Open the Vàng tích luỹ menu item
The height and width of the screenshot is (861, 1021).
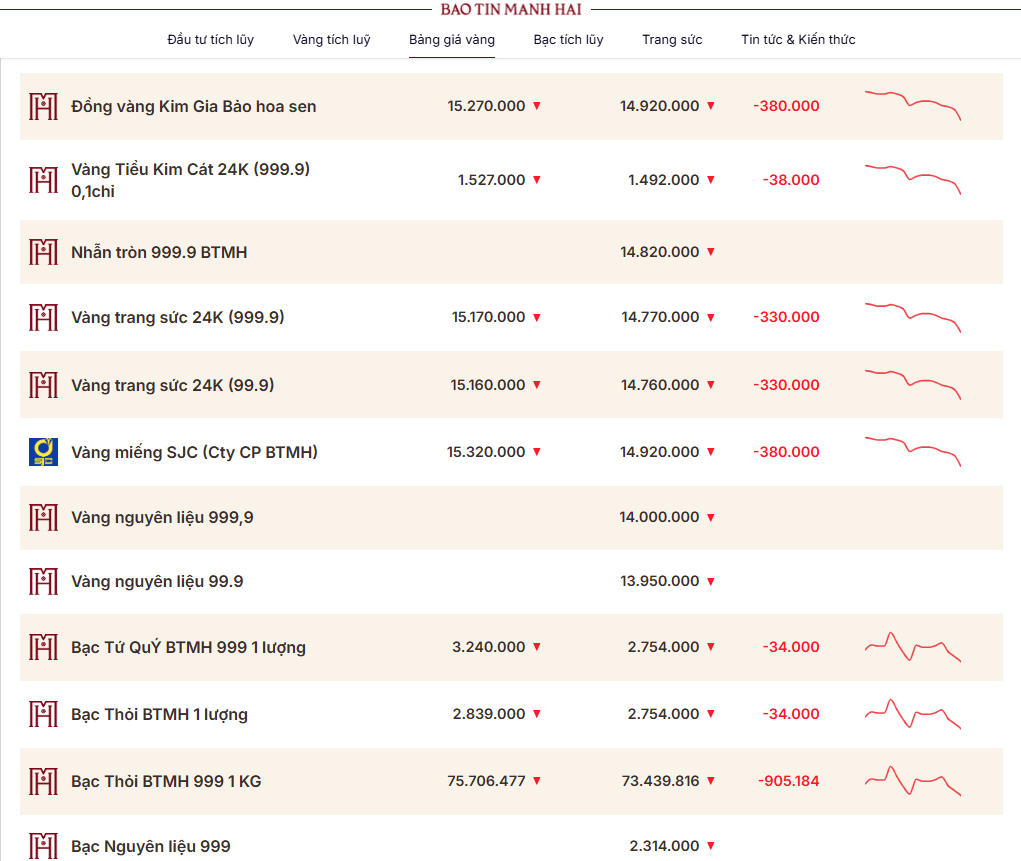click(331, 40)
